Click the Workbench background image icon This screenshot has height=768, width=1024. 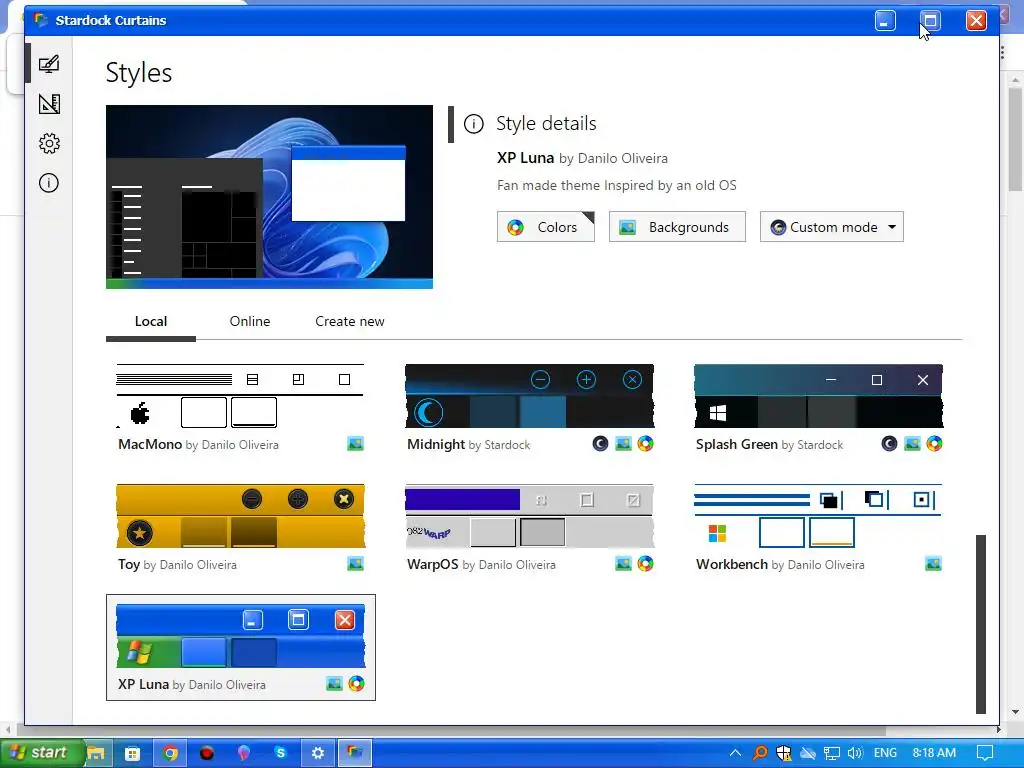934,564
